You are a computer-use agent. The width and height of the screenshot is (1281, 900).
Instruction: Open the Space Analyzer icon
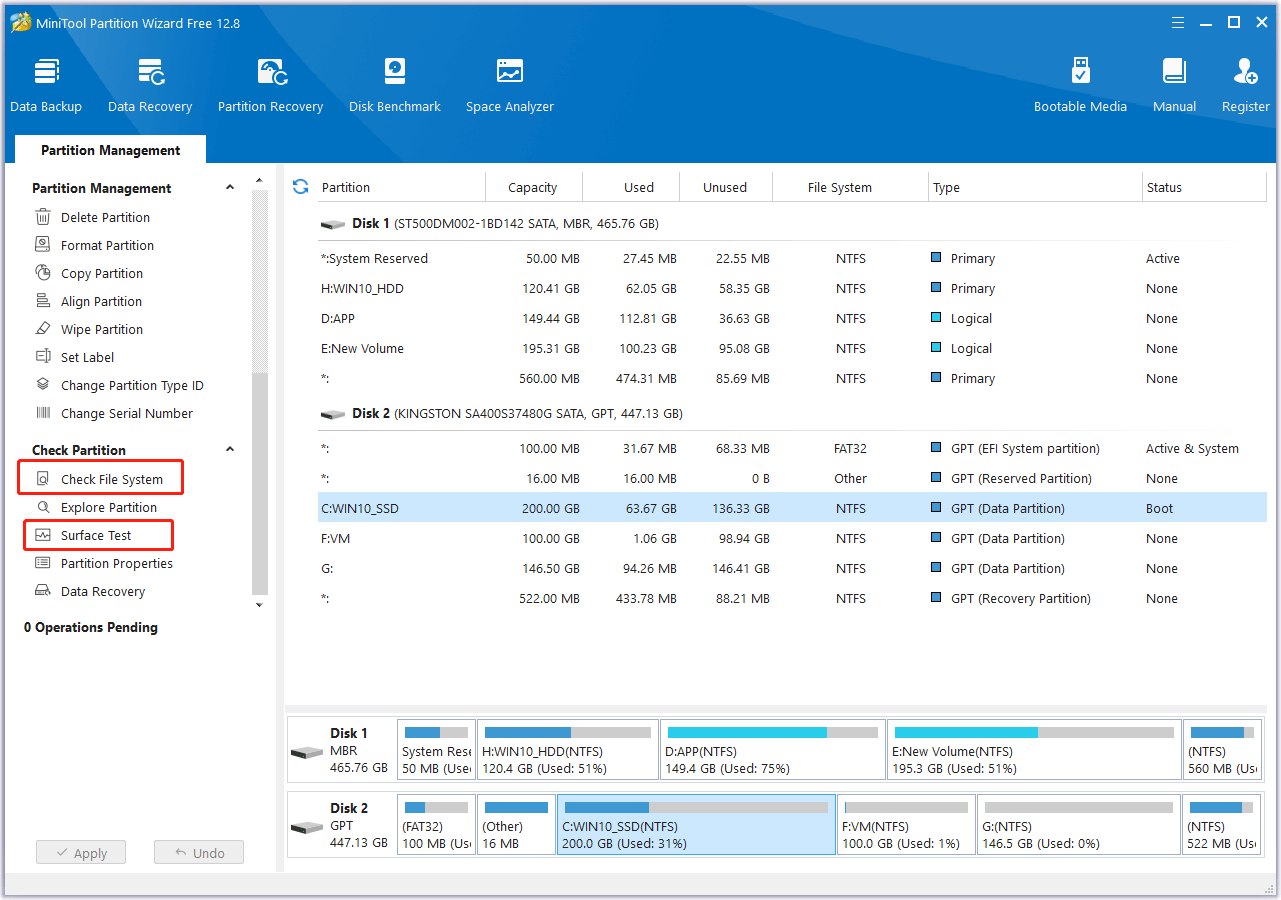(x=510, y=73)
